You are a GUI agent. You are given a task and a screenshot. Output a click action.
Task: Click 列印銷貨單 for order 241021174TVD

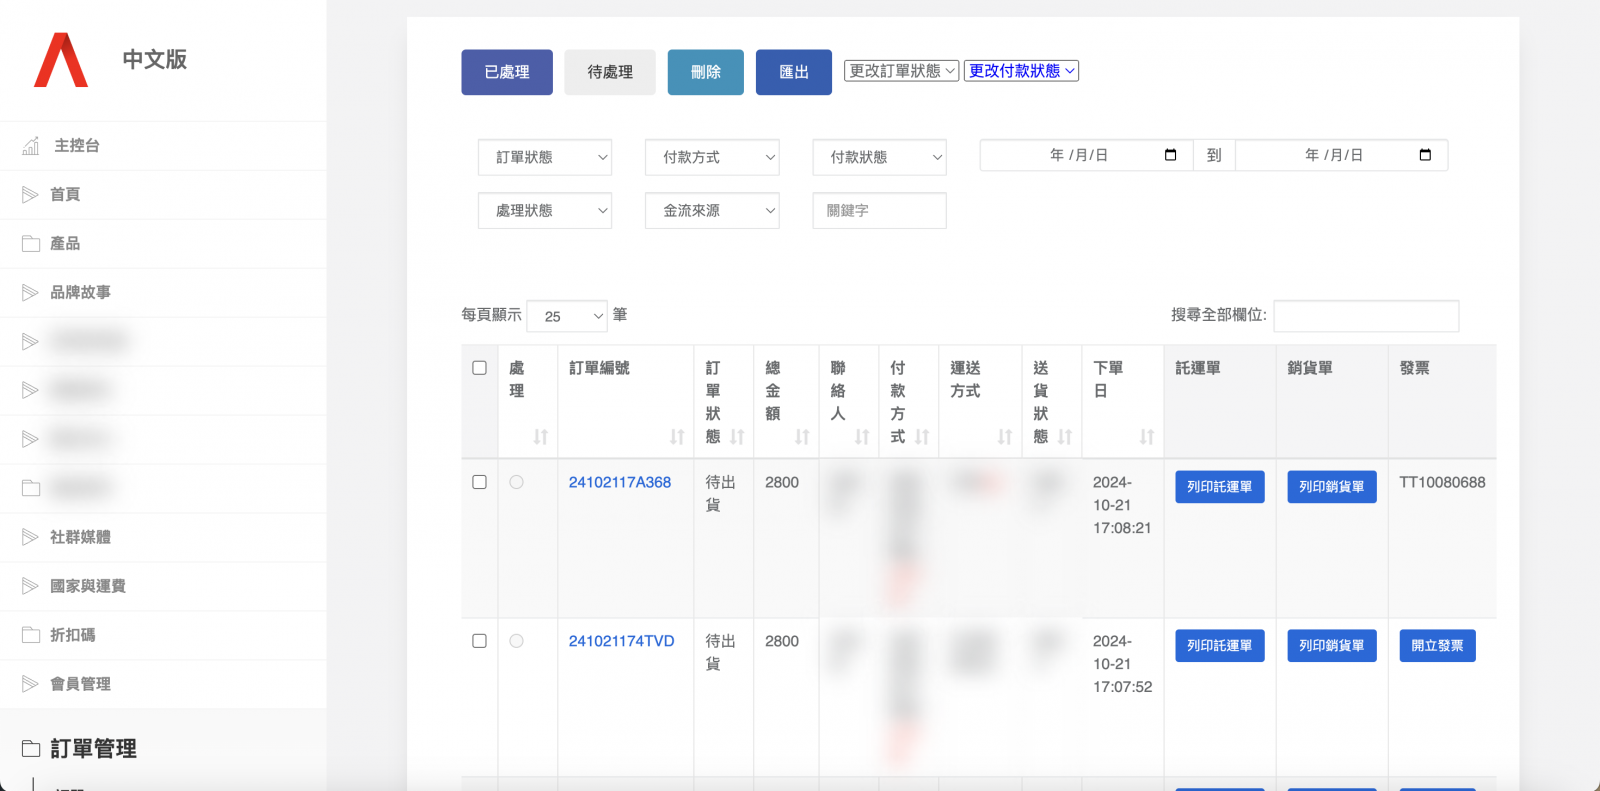click(1332, 646)
